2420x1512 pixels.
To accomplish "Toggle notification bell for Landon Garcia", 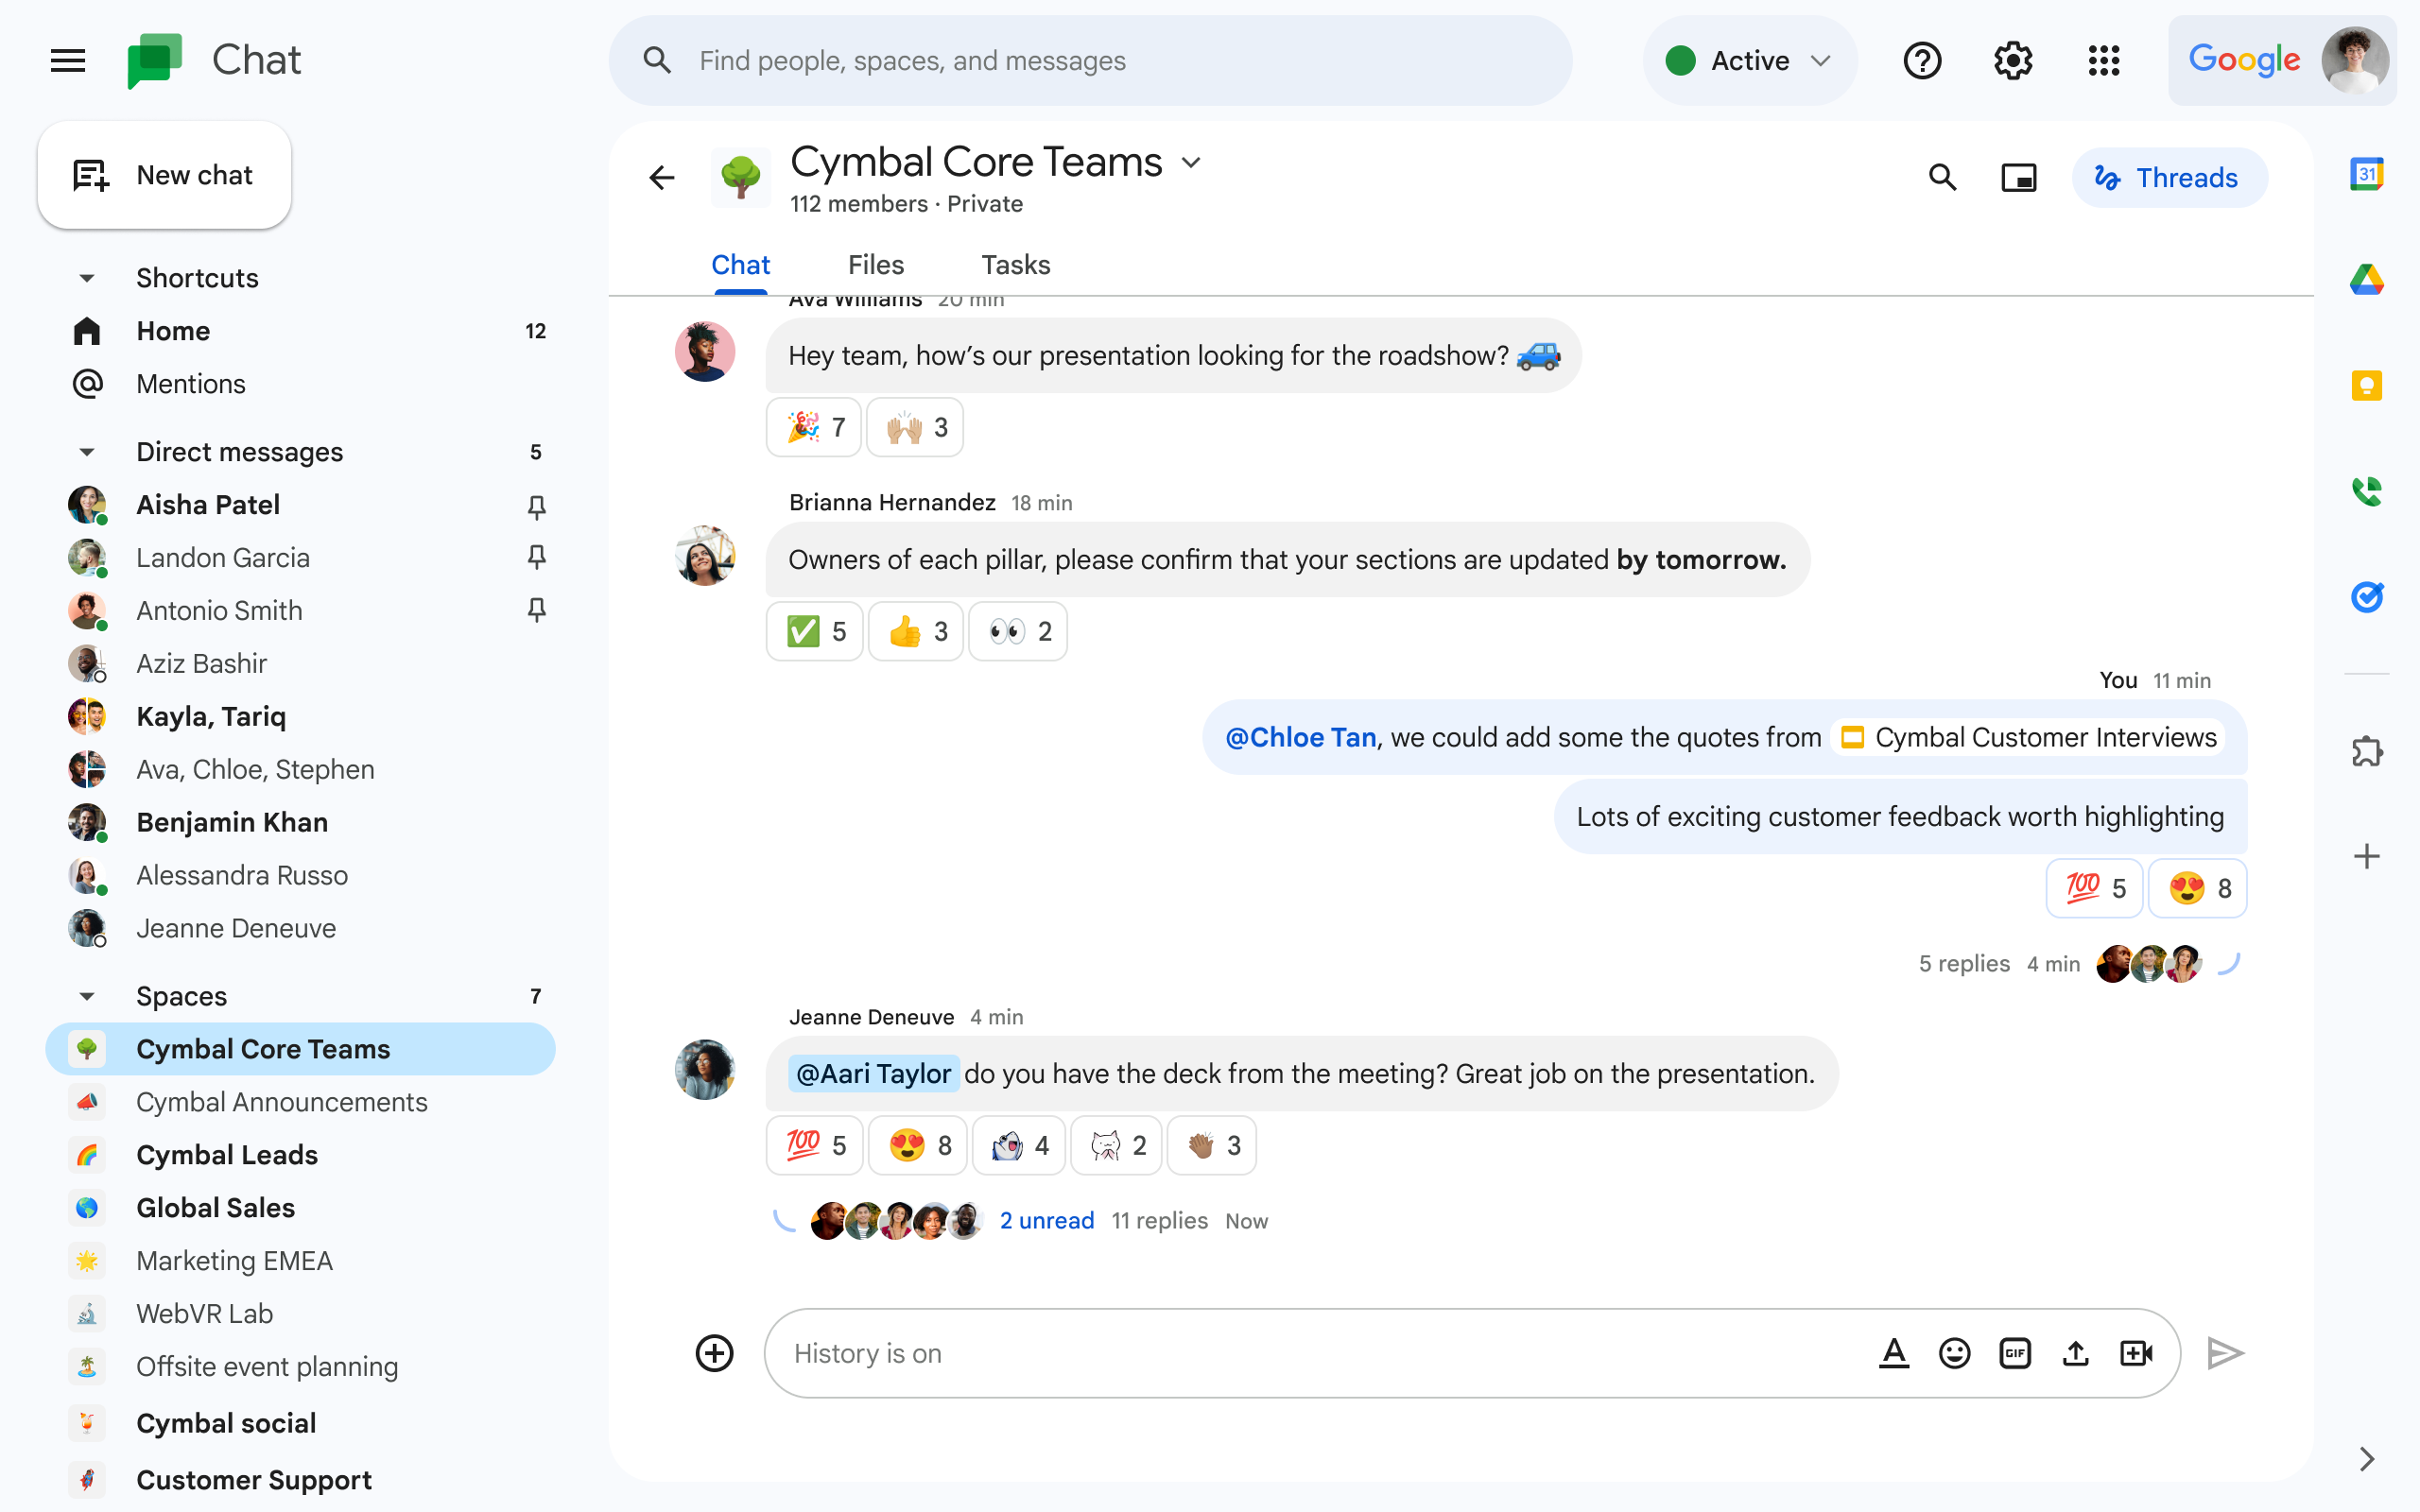I will pos(535,558).
